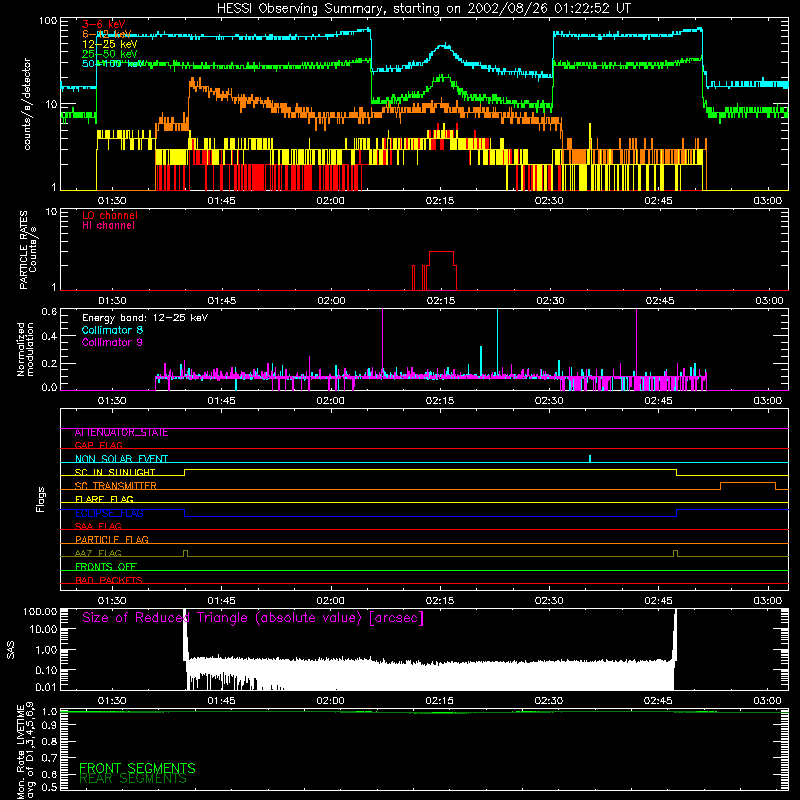Screen dimensions: 800x800
Task: Click the 100.00 value on the SAS axis
Action: [x=40, y=612]
